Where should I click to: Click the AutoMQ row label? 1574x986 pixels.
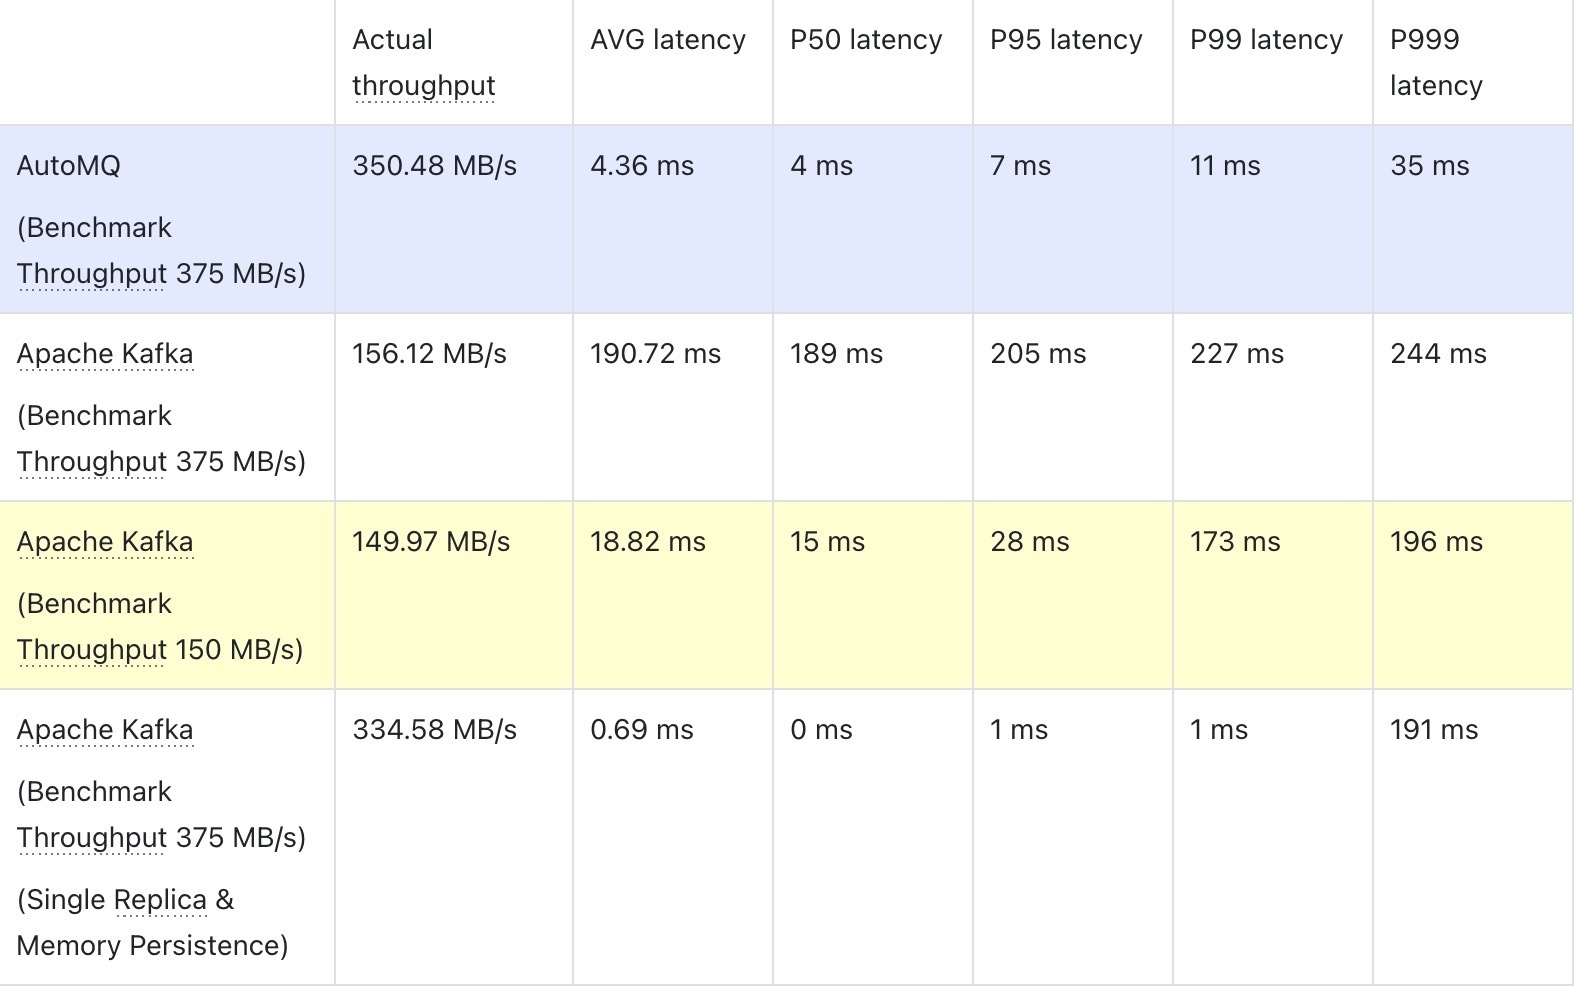[x=68, y=166]
